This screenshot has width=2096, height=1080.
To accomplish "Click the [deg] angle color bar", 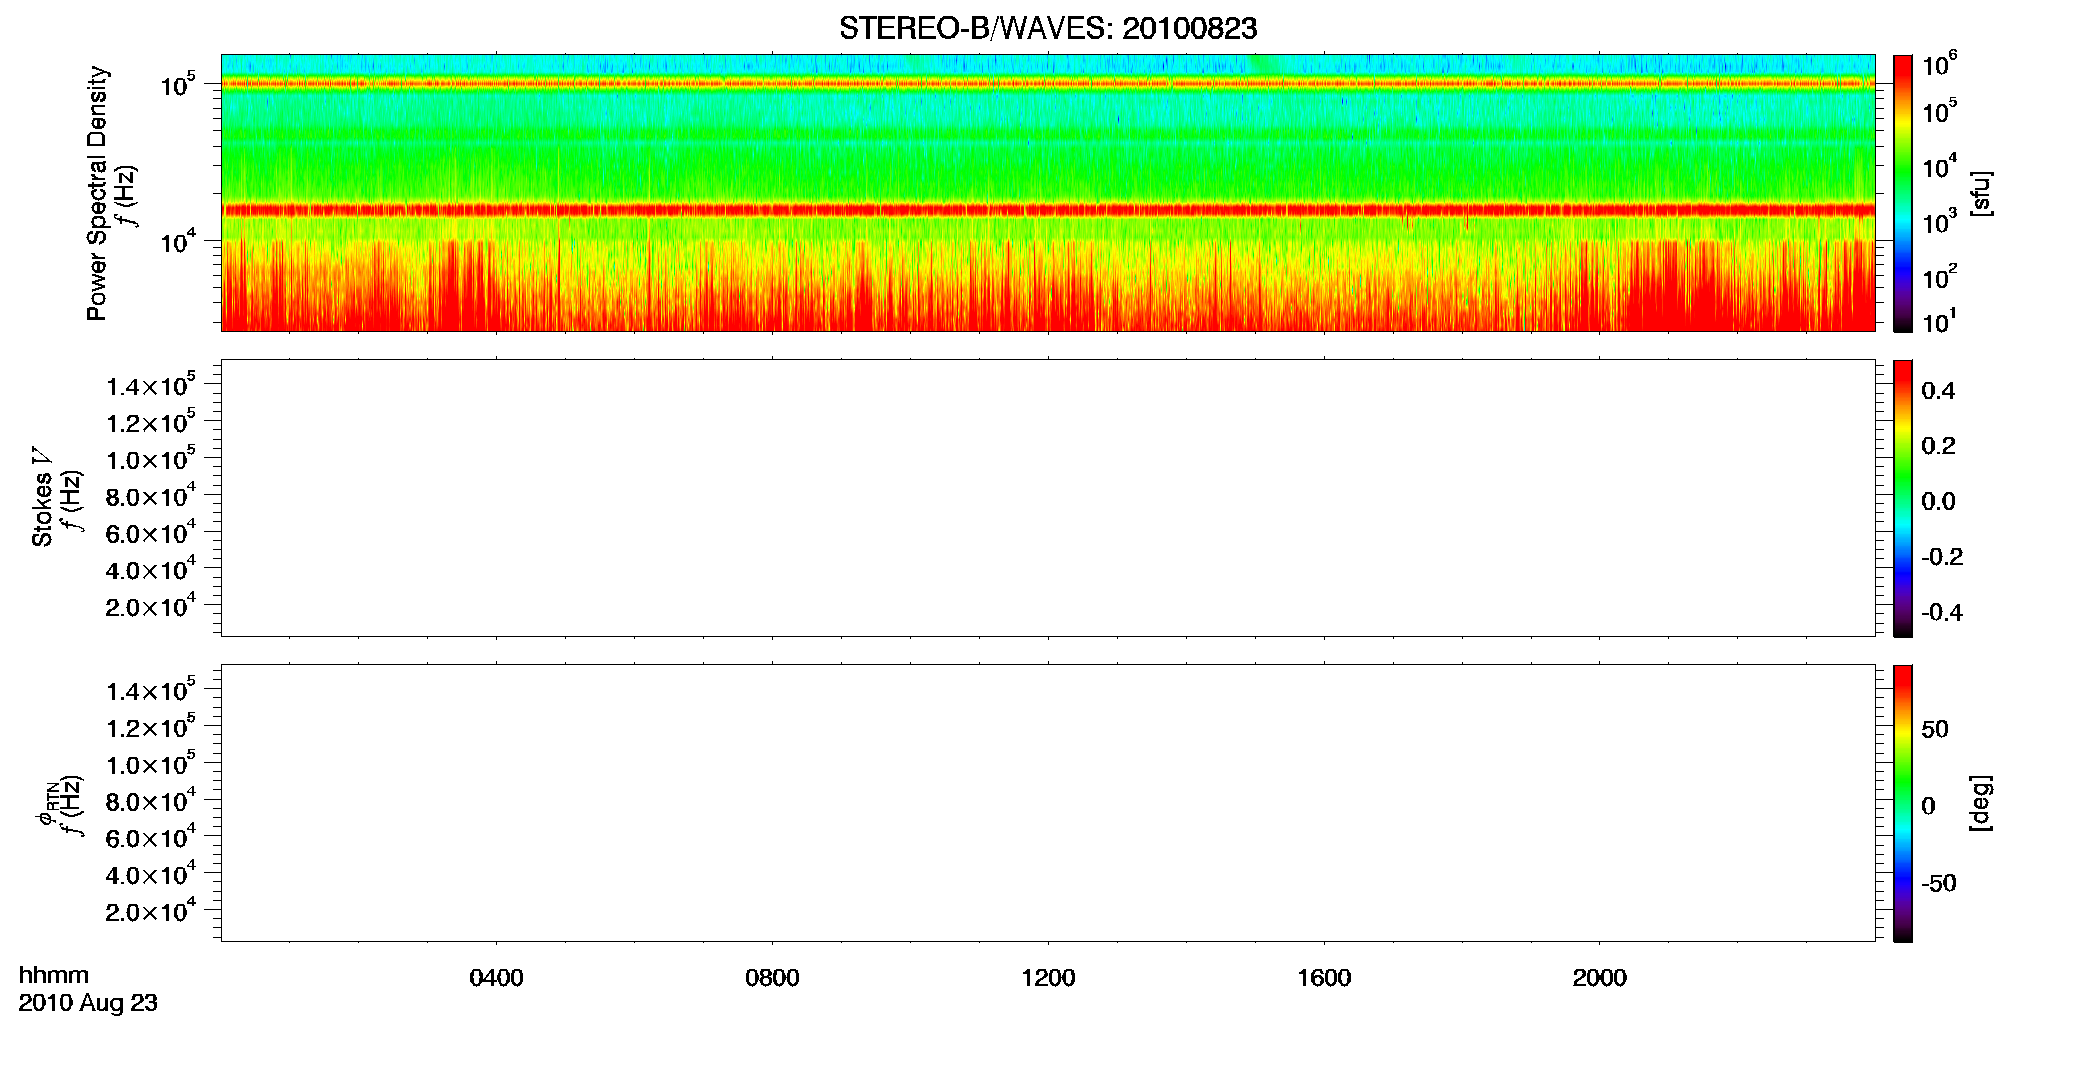I will pyautogui.click(x=1903, y=803).
